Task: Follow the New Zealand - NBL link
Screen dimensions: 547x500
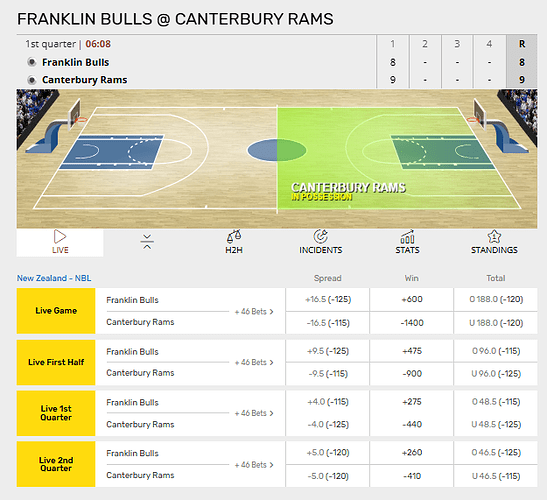Action: coord(54,278)
